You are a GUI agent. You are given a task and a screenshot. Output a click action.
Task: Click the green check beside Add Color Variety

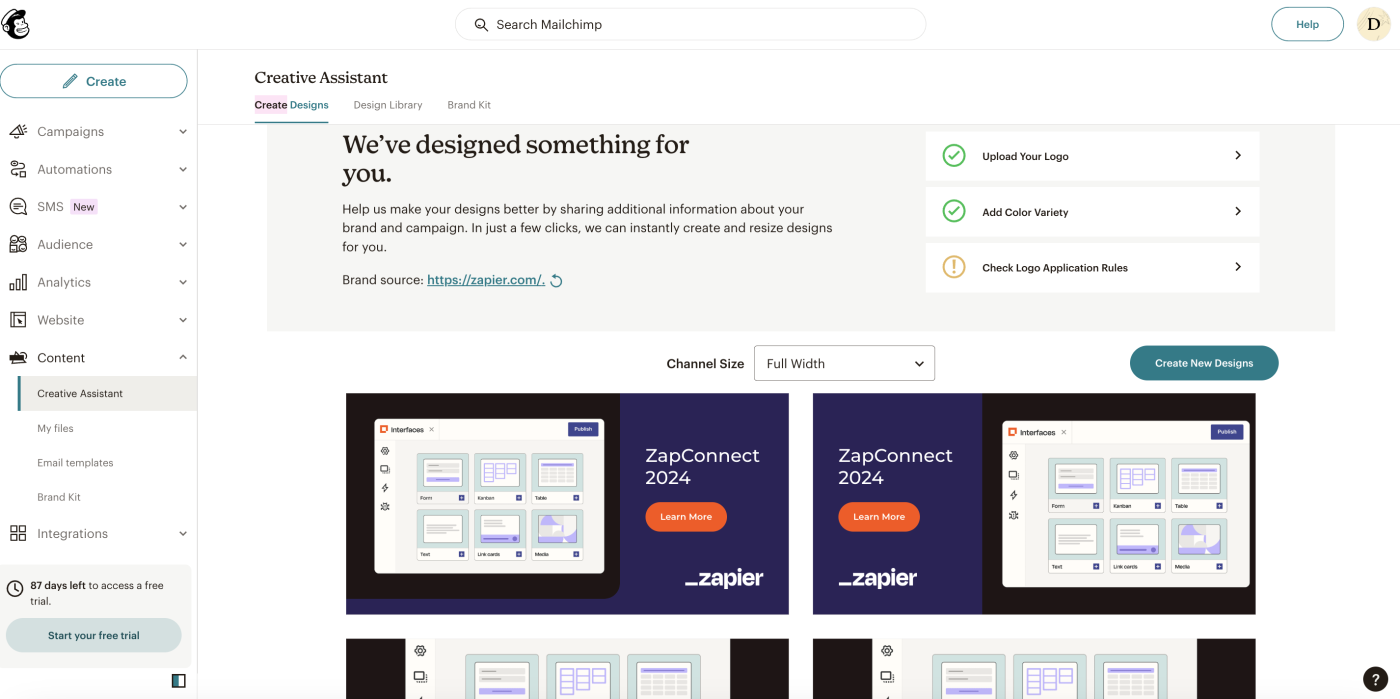pyautogui.click(x=954, y=212)
